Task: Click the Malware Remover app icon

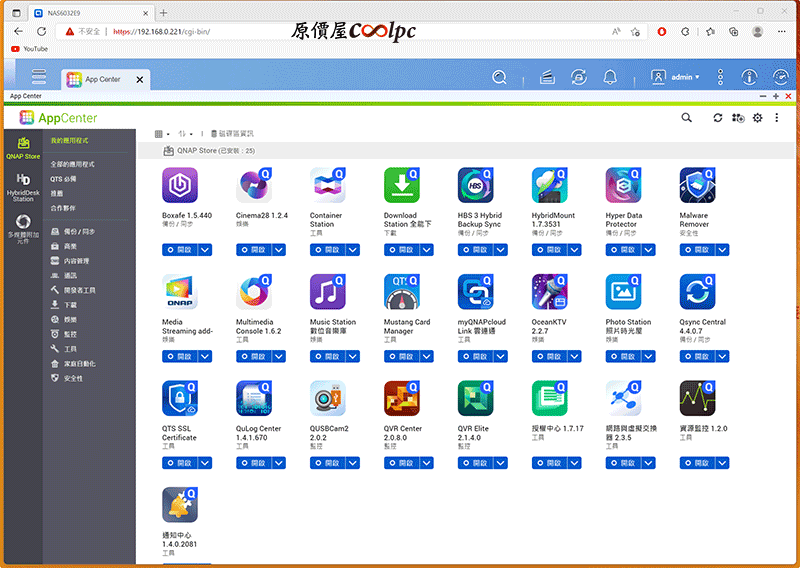Action: [x=697, y=185]
